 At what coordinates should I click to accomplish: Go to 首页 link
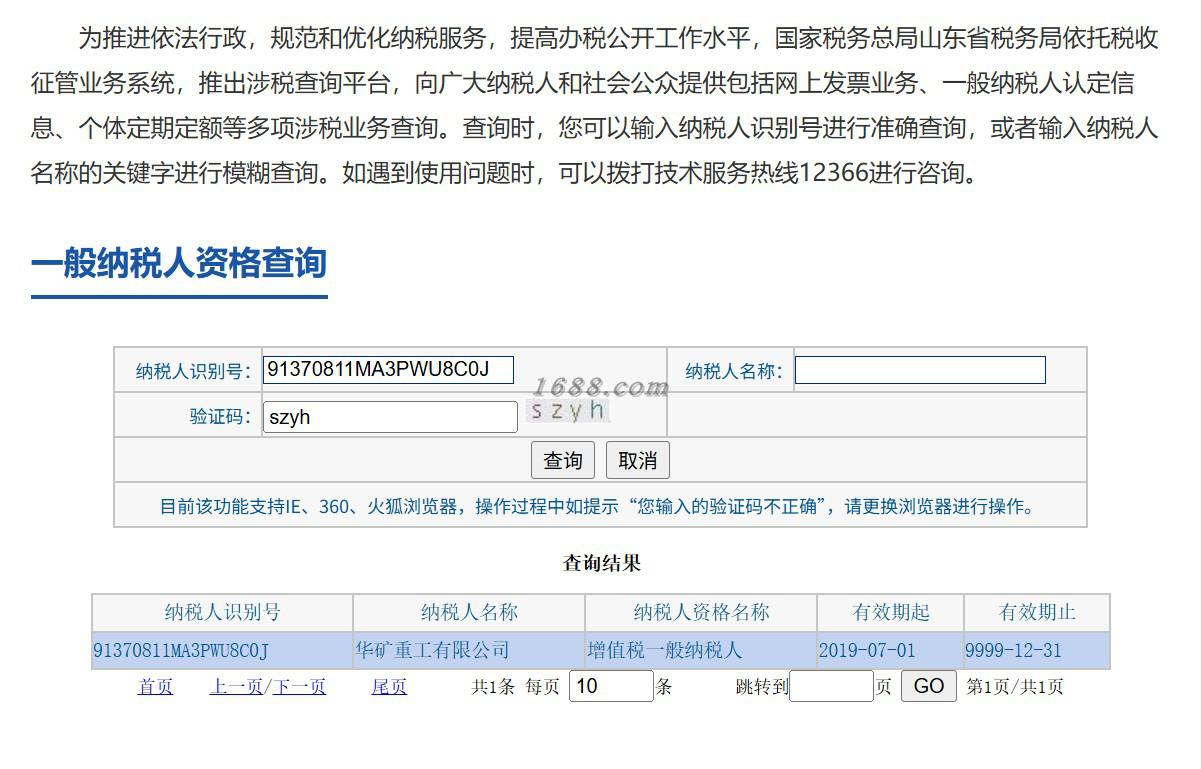click(x=155, y=687)
